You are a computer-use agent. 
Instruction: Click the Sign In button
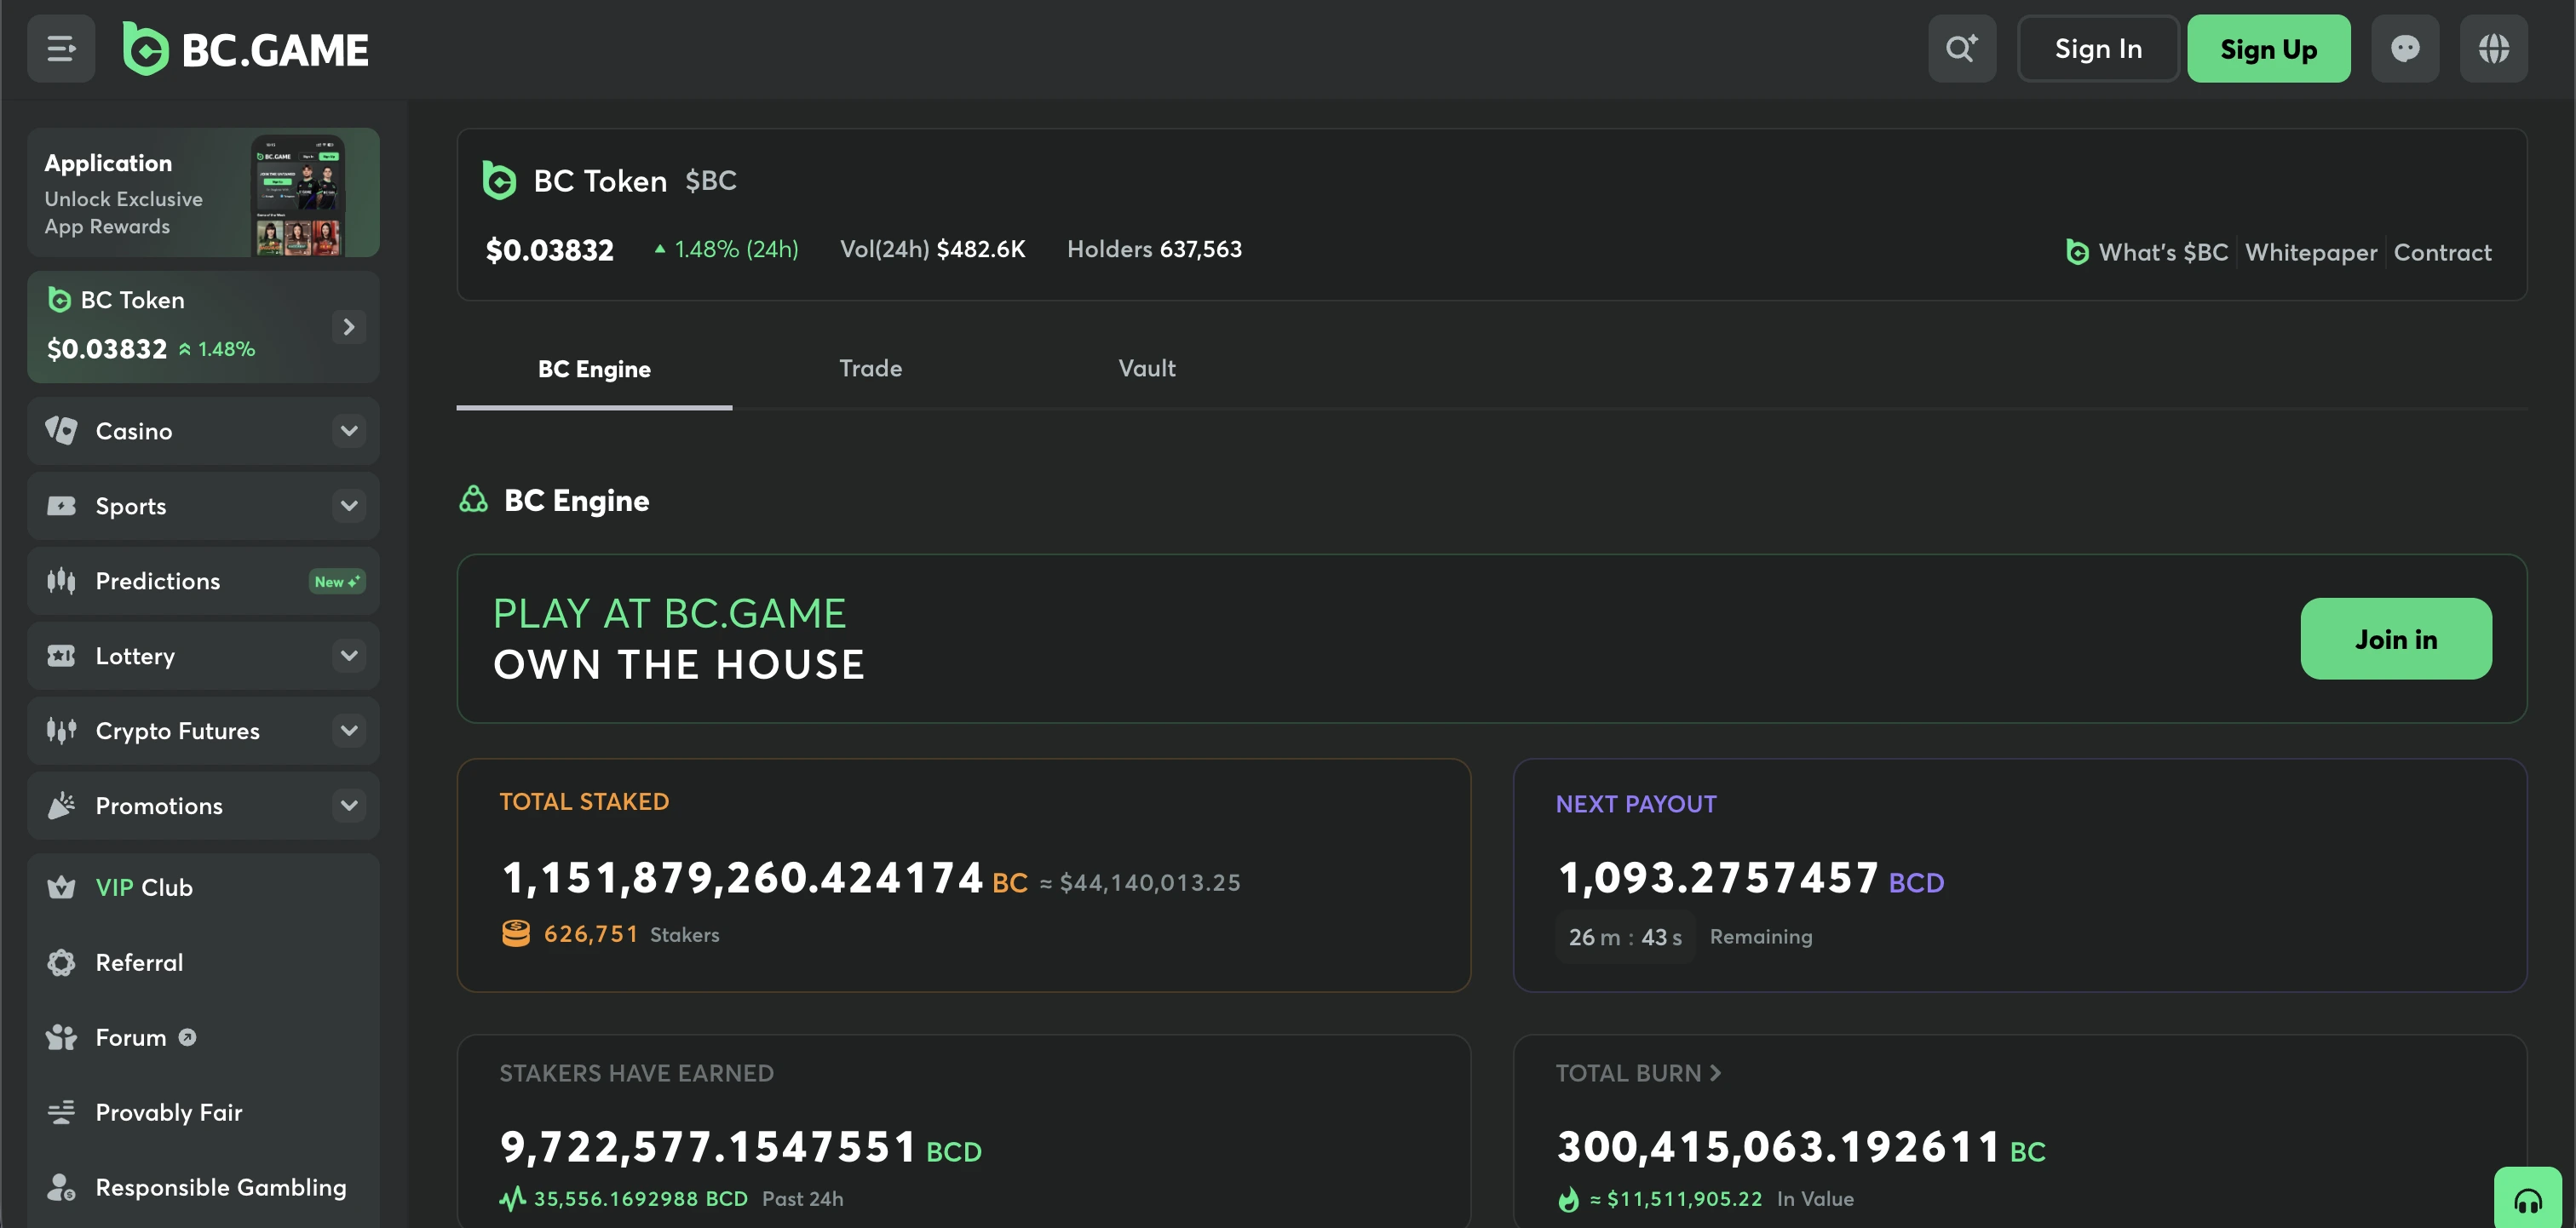[x=2098, y=48]
